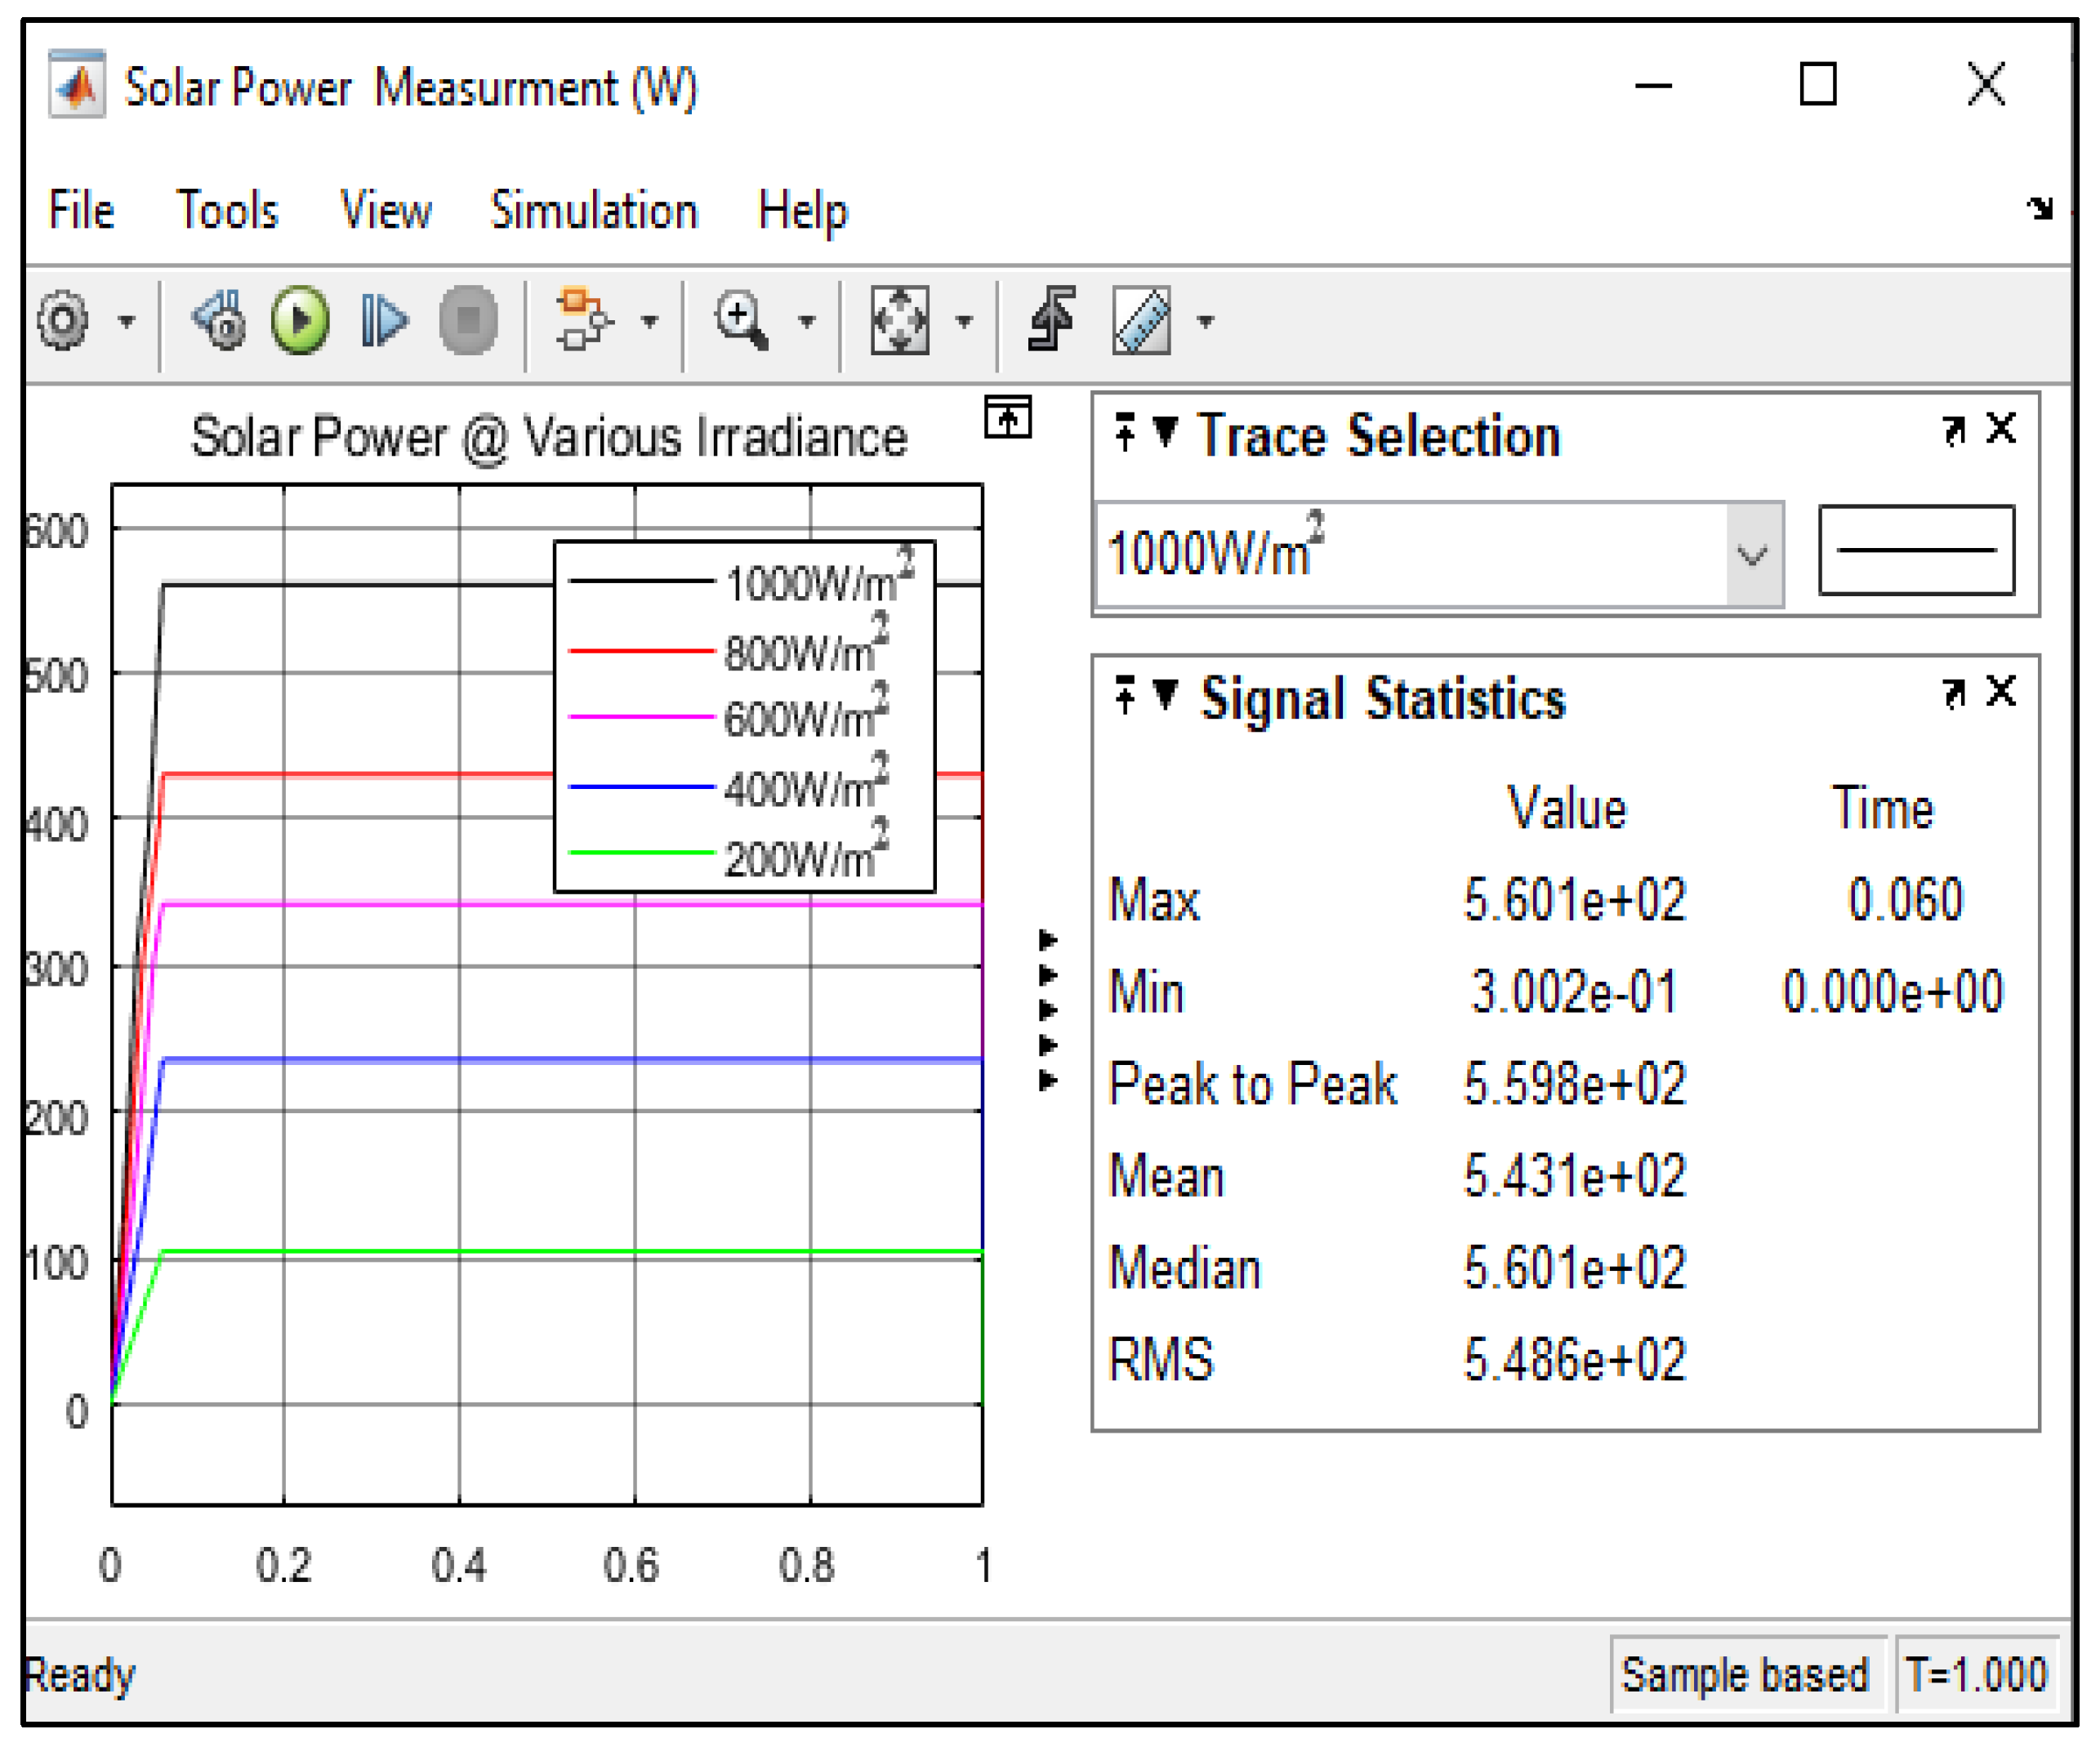Toggle the cursor measurements ruler icon
2100x1747 pixels.
click(x=1142, y=321)
